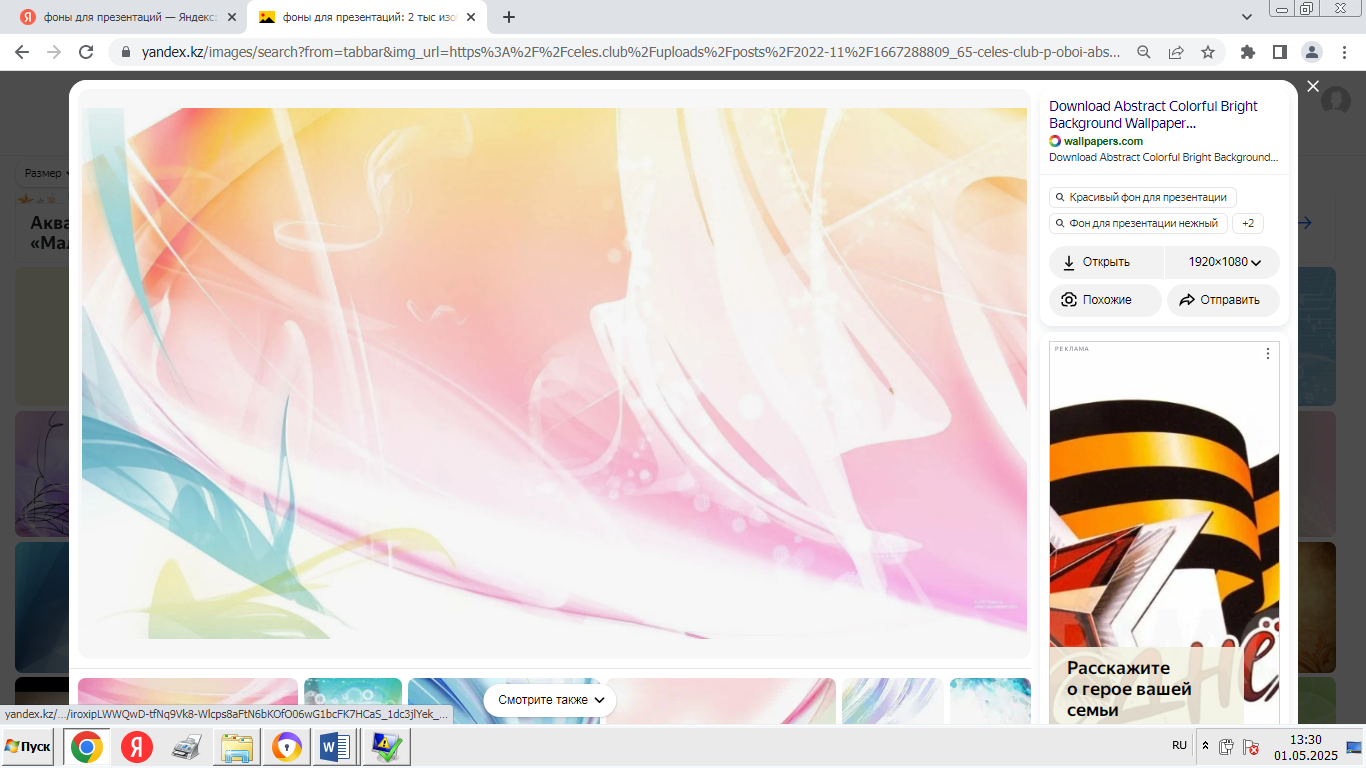The image size is (1366, 768).
Task: Click the Открыть download button
Action: [1106, 262]
